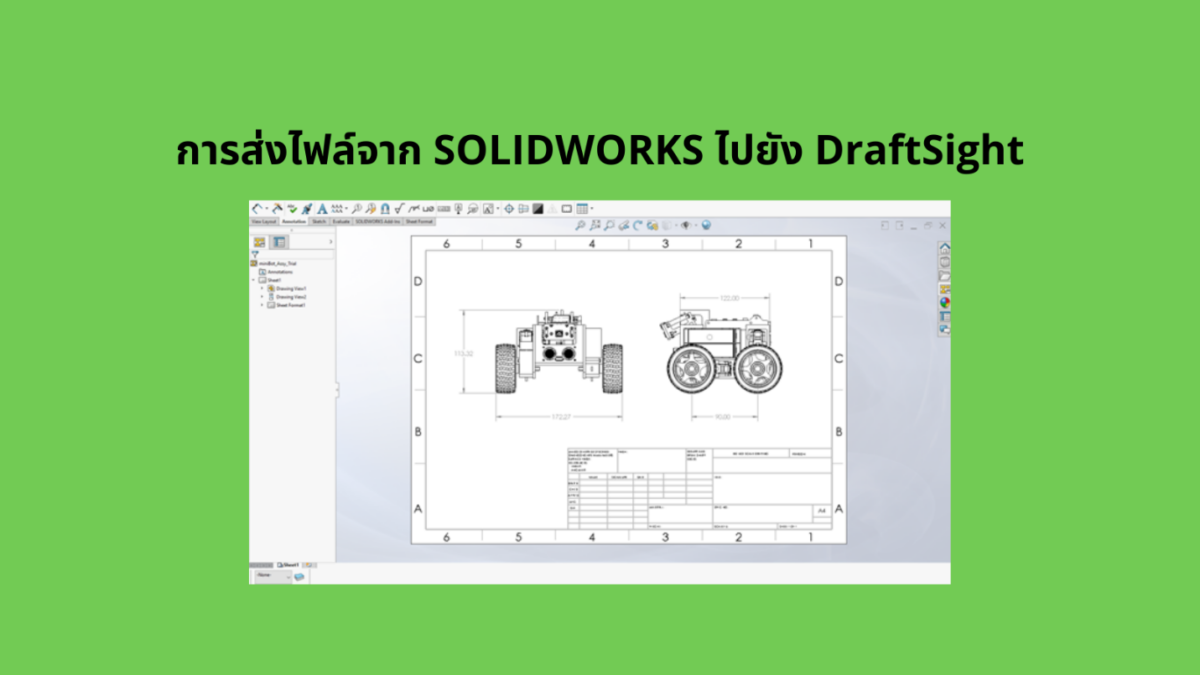1200x675 pixels.
Task: Collapse the FeatureManager design tree panel
Action: pos(331,242)
